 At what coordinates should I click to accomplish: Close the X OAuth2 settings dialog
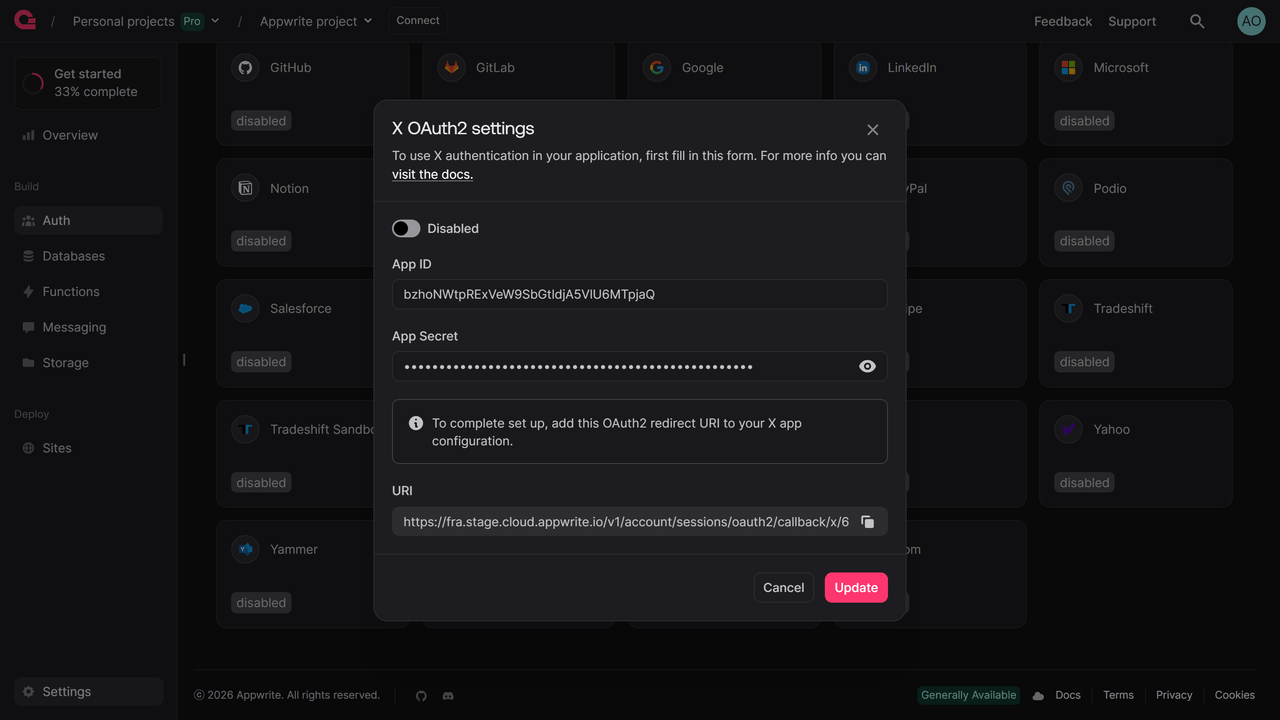(873, 130)
